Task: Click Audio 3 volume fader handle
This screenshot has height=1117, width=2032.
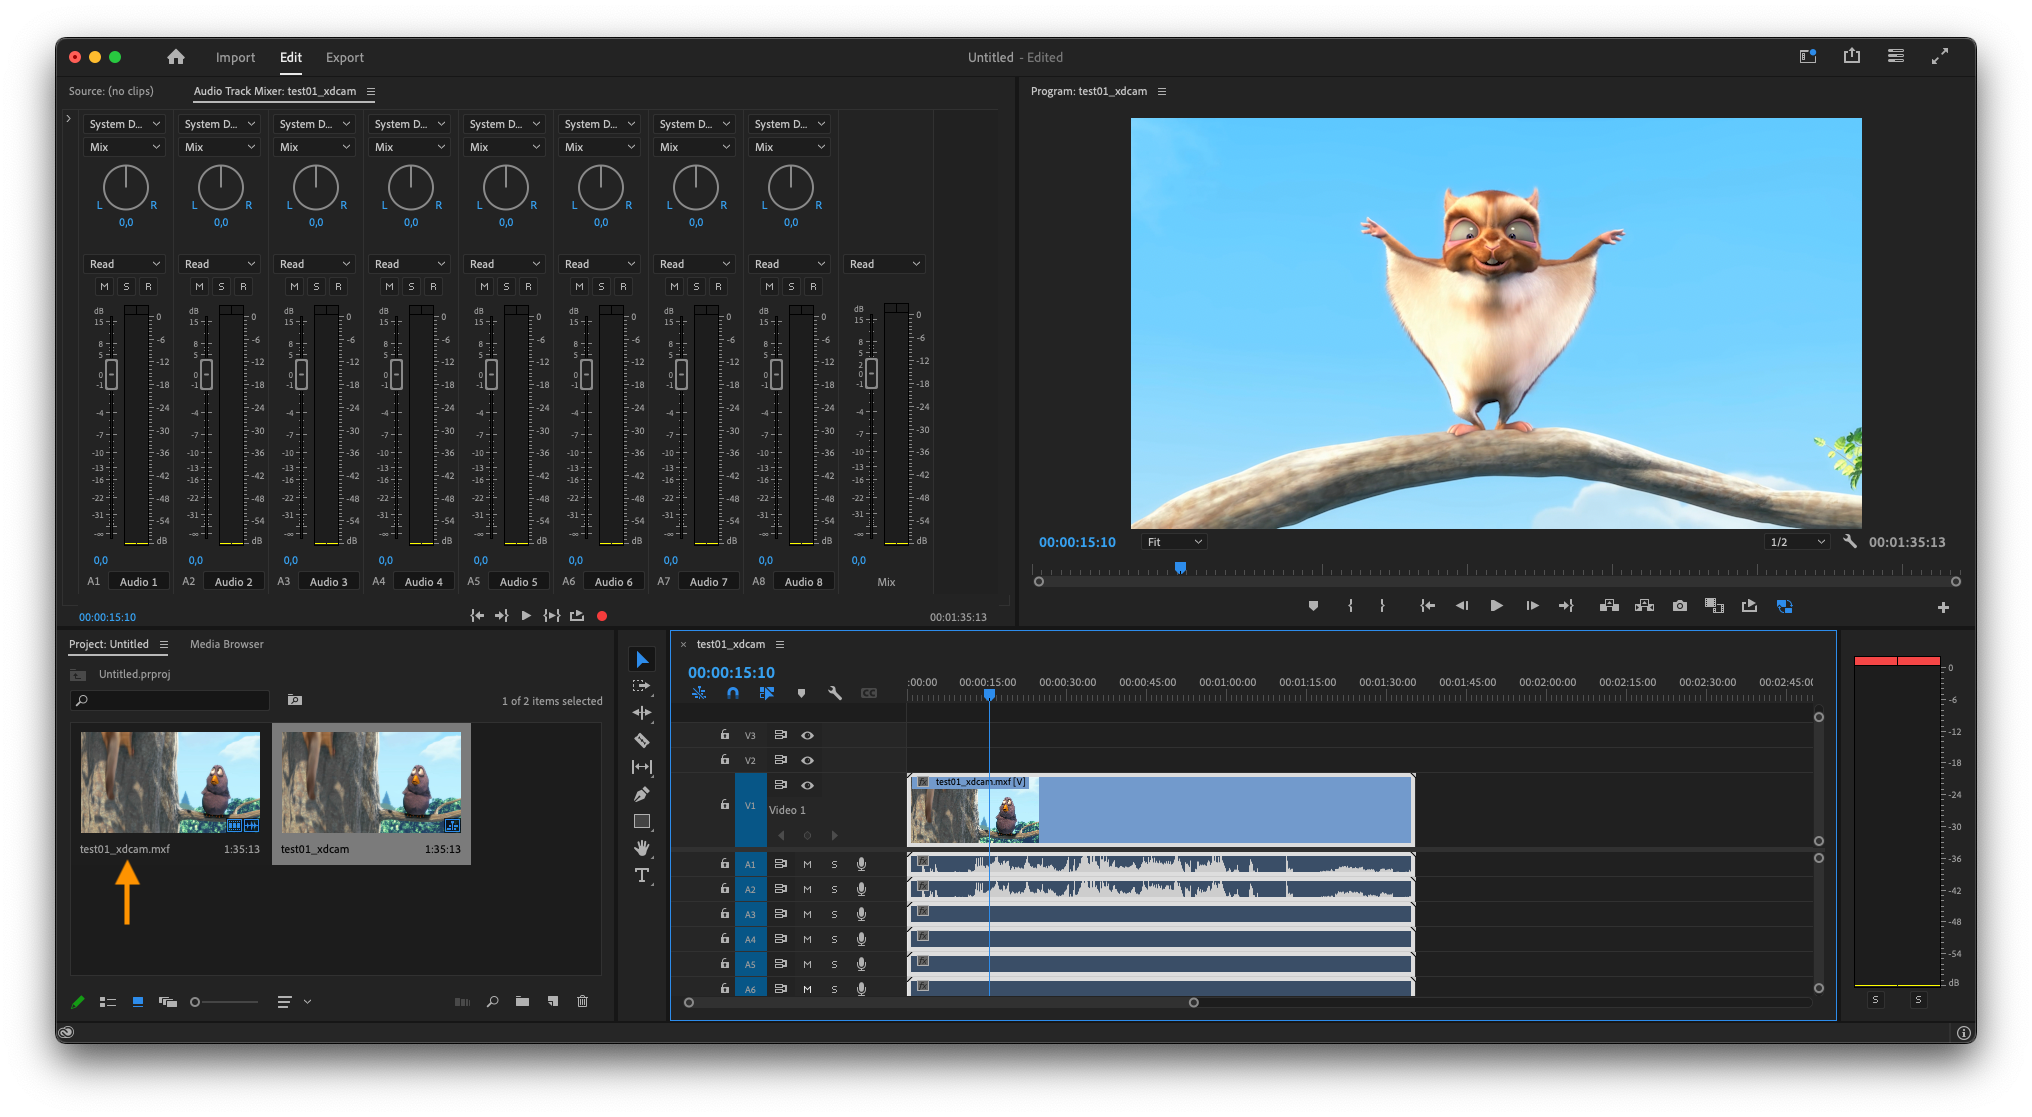Action: tap(301, 374)
